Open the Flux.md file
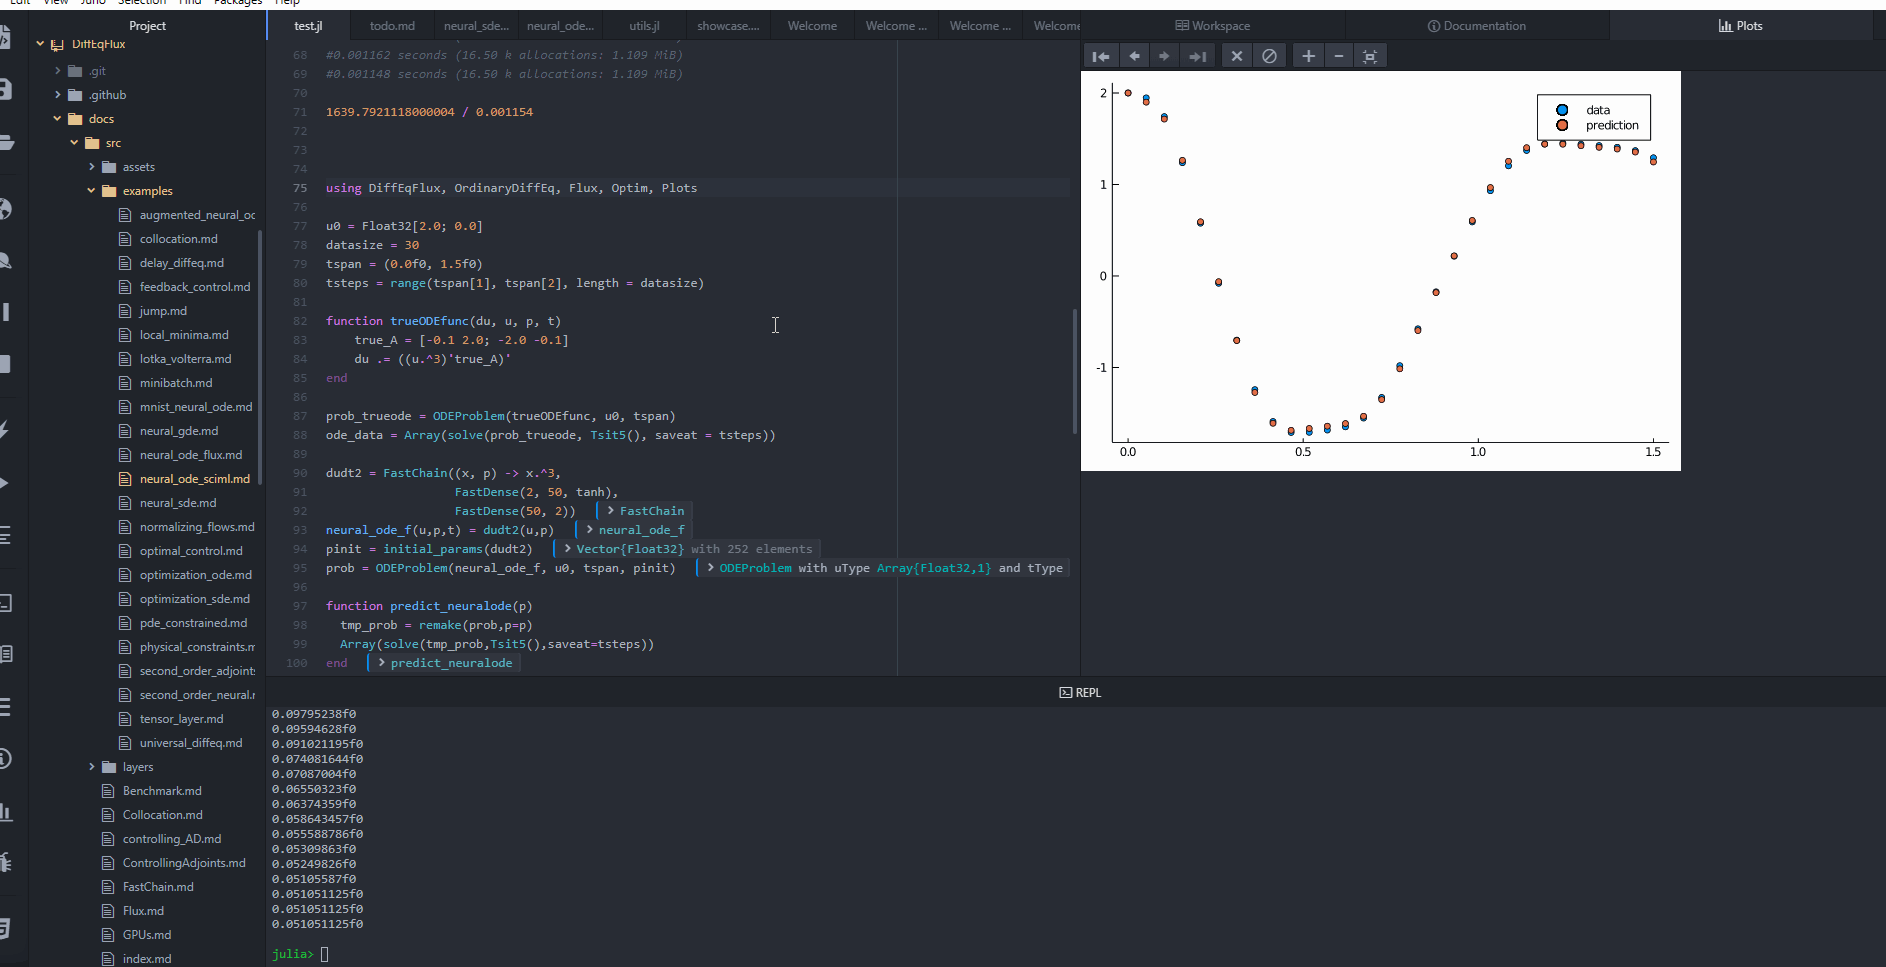The image size is (1886, 967). (143, 911)
